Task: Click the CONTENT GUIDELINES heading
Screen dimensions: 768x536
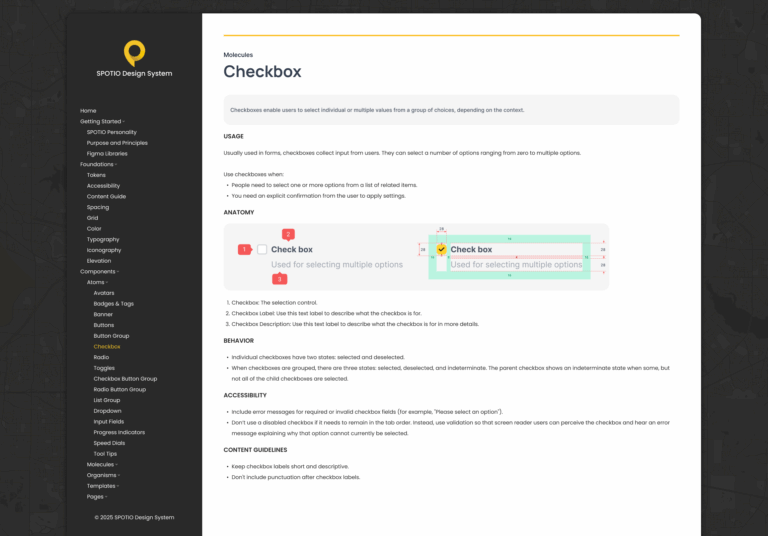Action: click(x=255, y=450)
